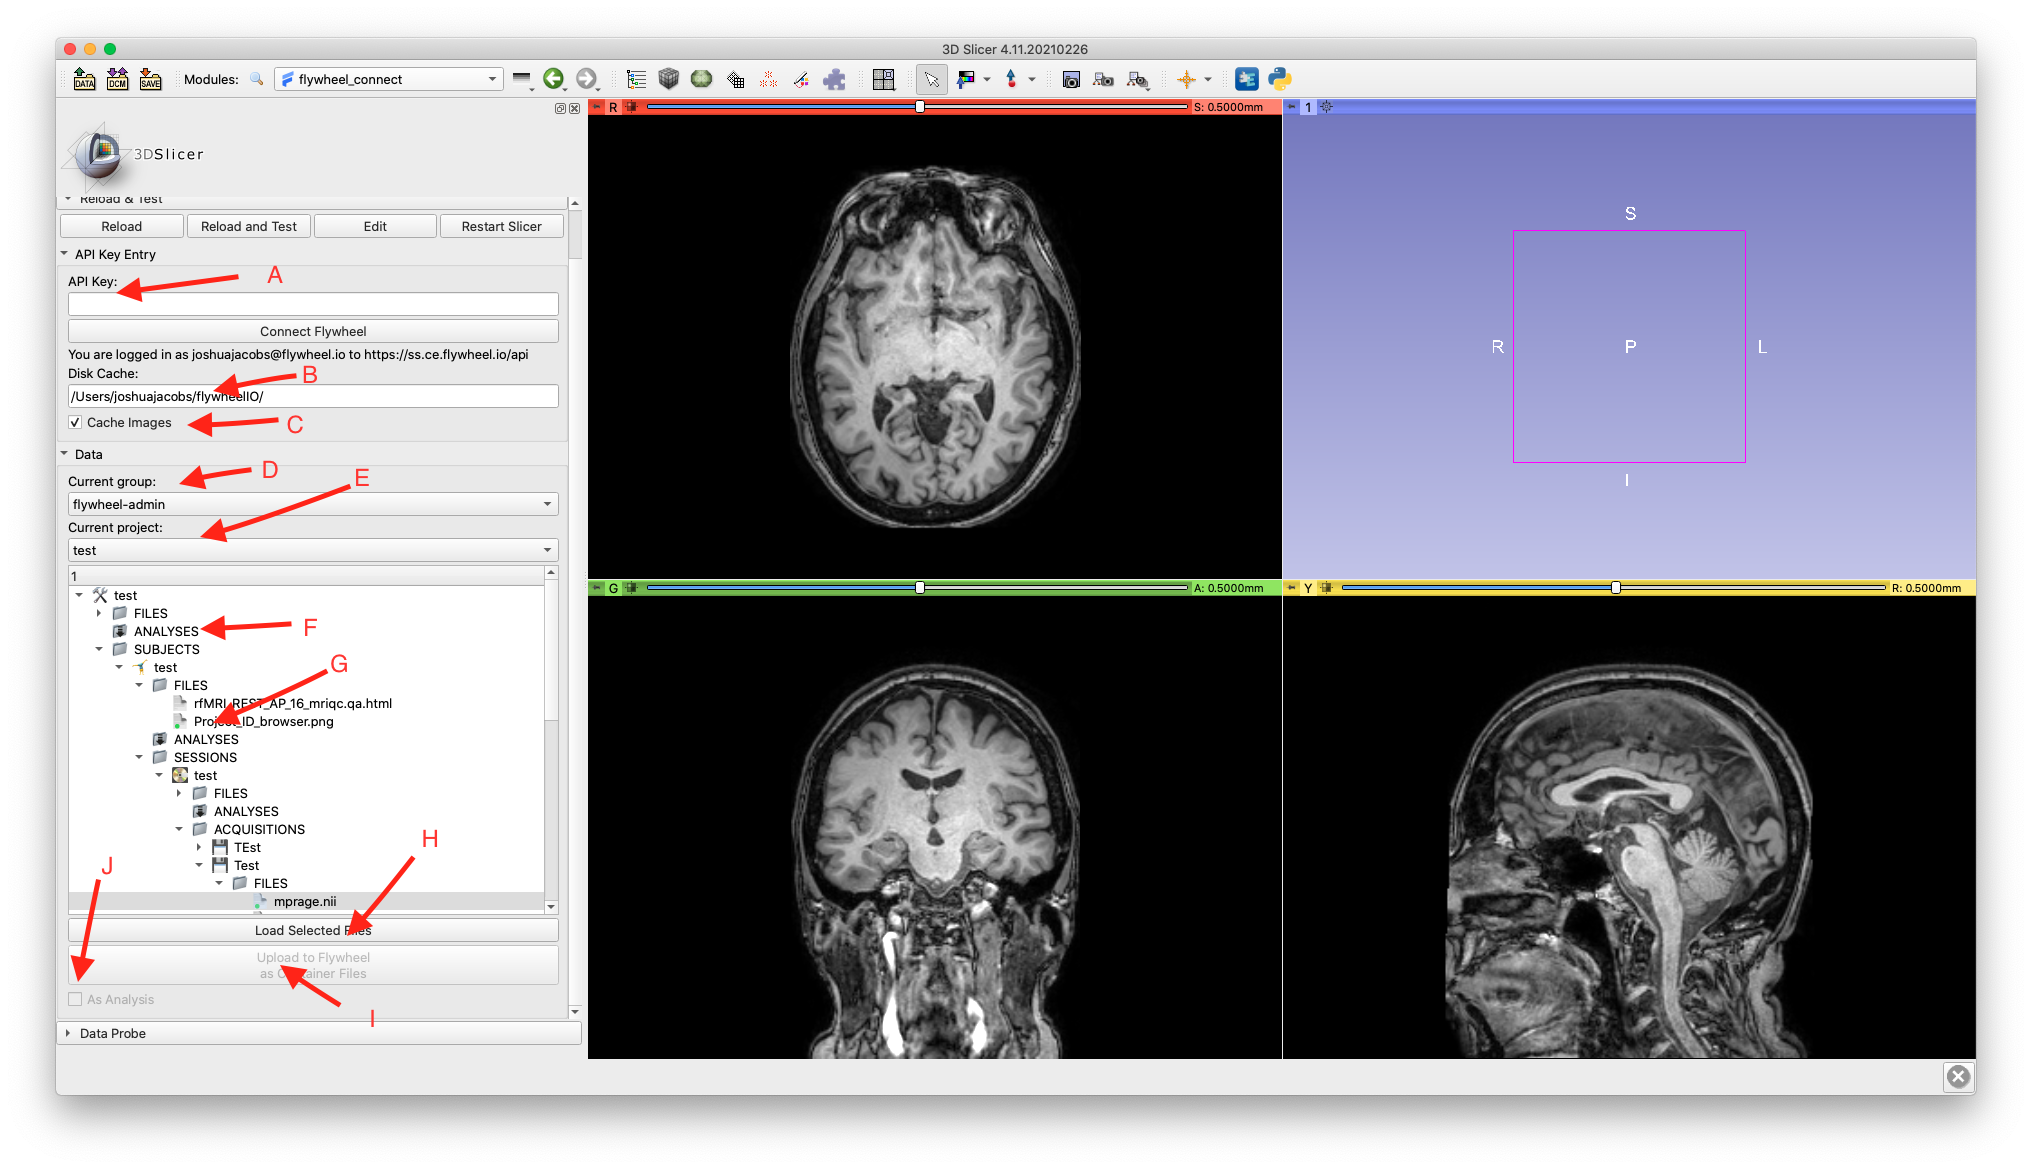Click the restore scene view icon
This screenshot has height=1169, width=2032.
(1137, 79)
